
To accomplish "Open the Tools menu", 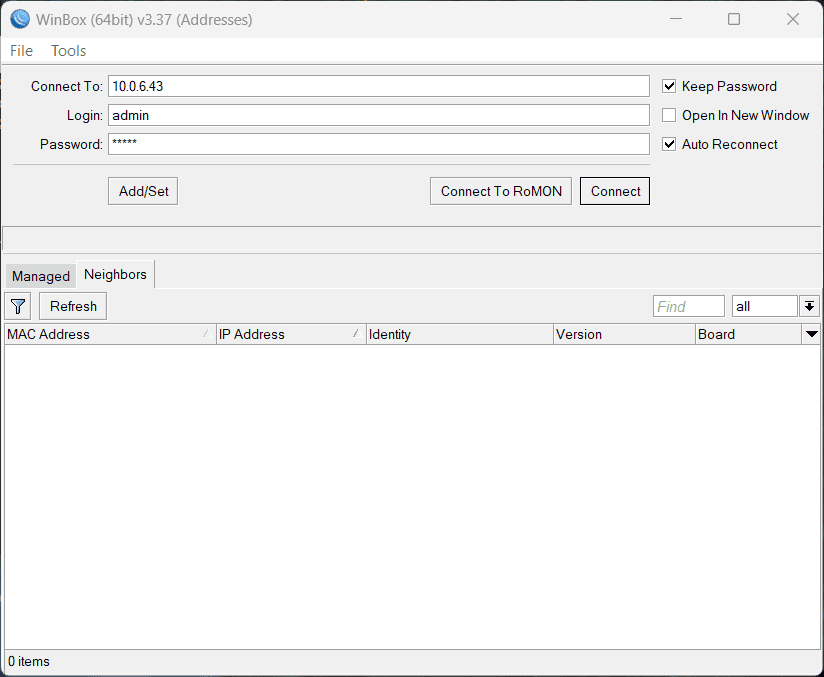I will tap(68, 51).
